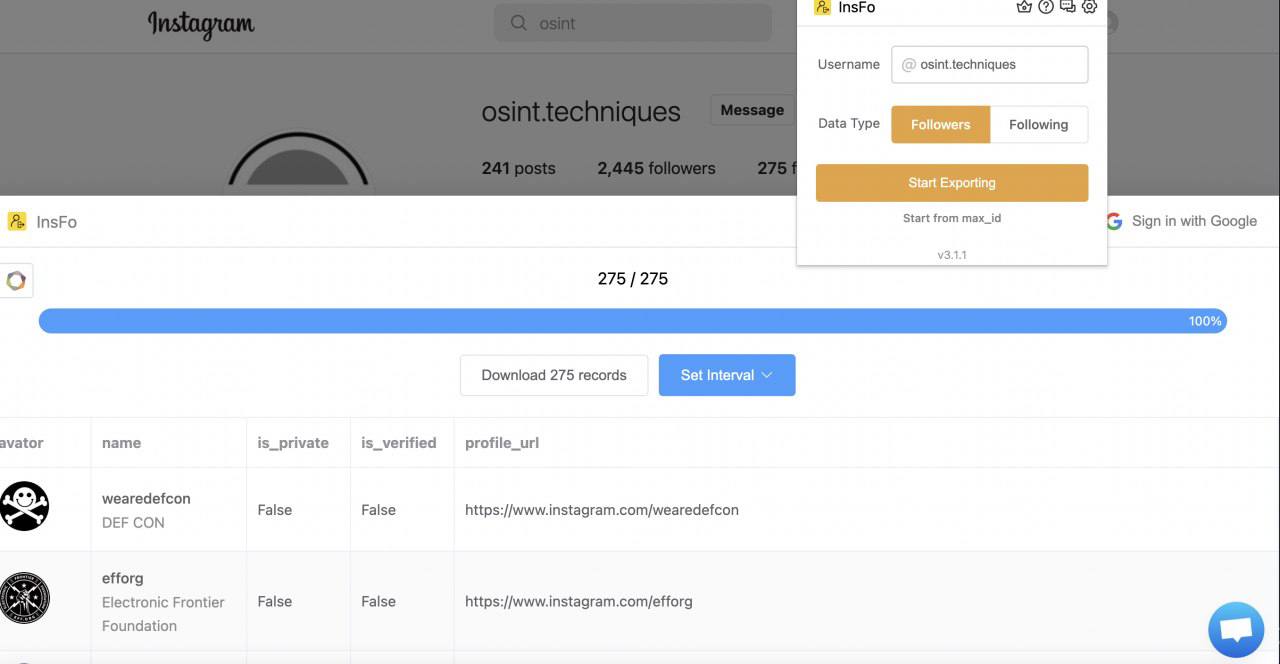Click the 241 posts count

click(518, 168)
